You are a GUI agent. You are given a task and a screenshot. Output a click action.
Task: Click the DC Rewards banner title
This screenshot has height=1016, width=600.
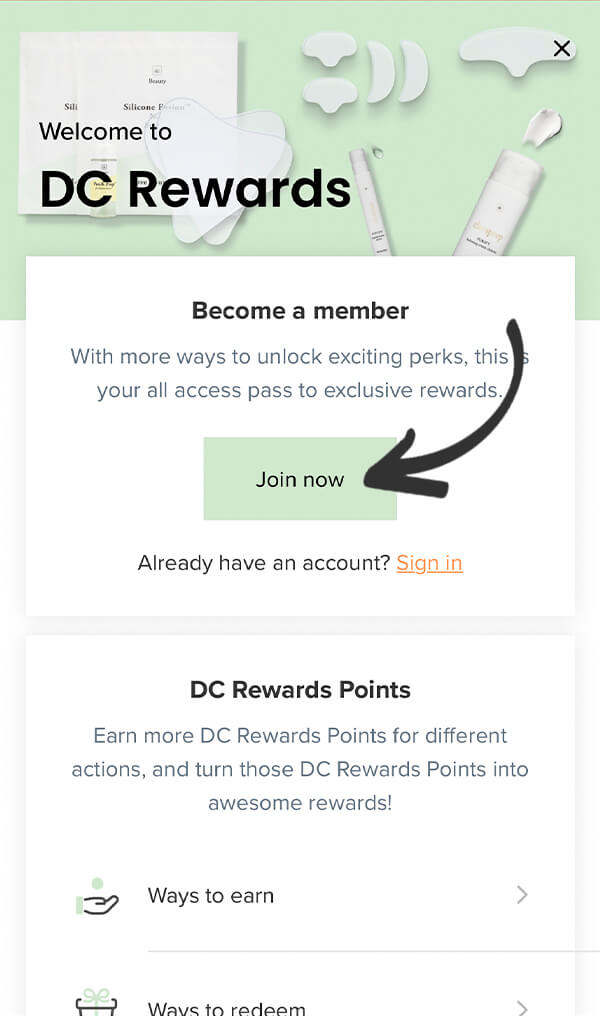(x=195, y=189)
